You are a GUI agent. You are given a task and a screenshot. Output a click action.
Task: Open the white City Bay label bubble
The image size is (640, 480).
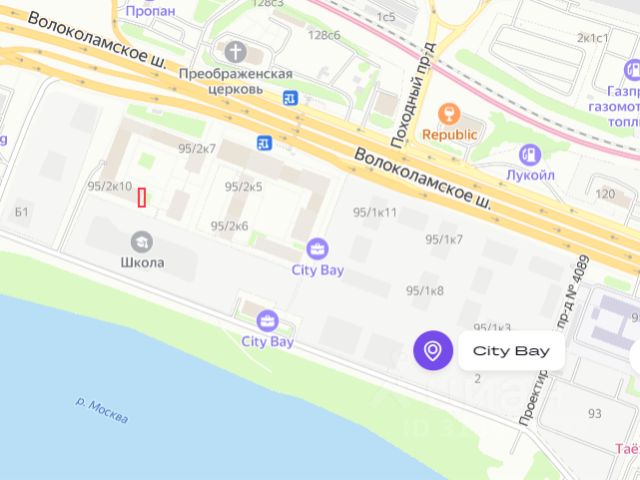pos(511,351)
